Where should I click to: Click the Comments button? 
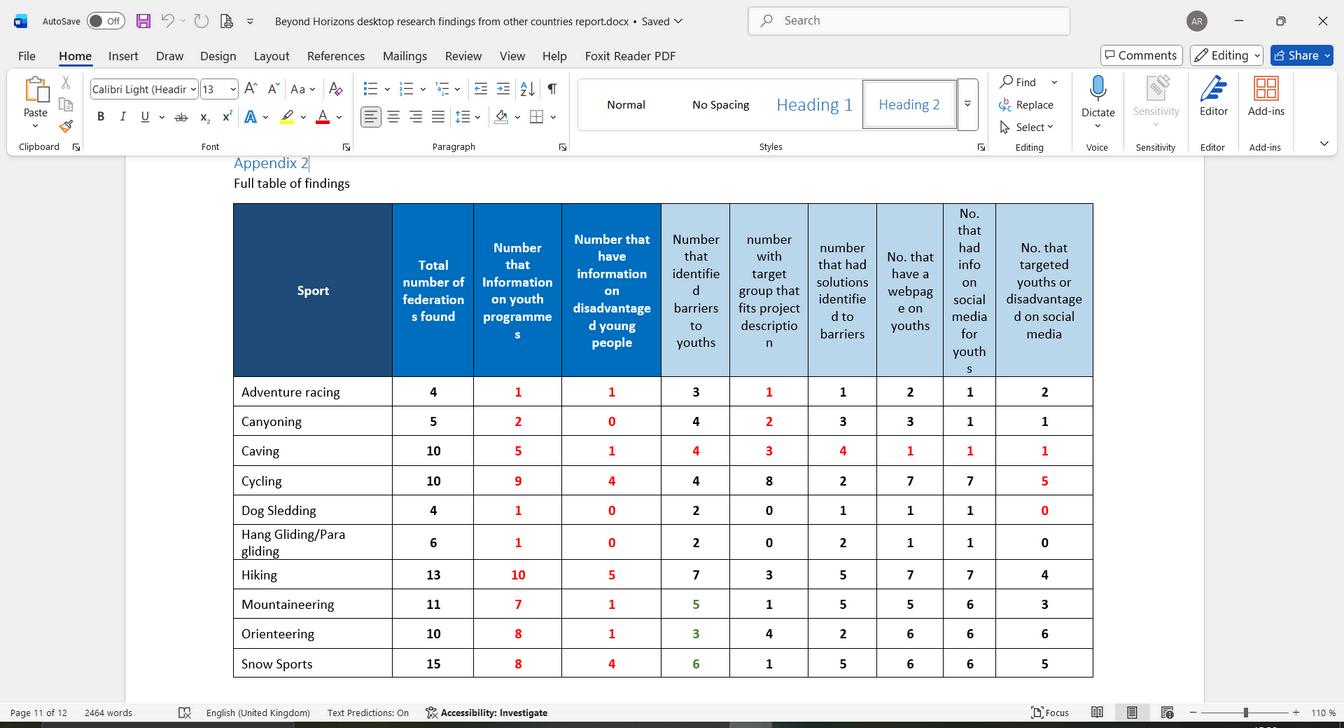pyautogui.click(x=1141, y=55)
